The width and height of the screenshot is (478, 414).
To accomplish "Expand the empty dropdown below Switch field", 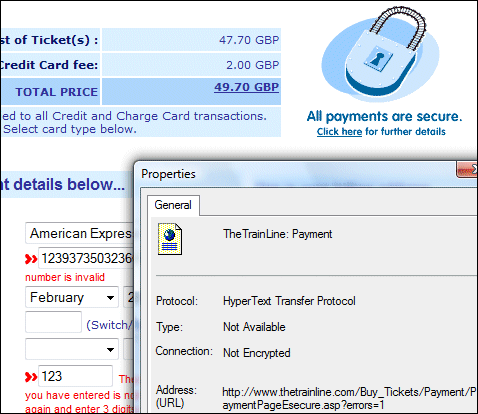I will (72, 349).
